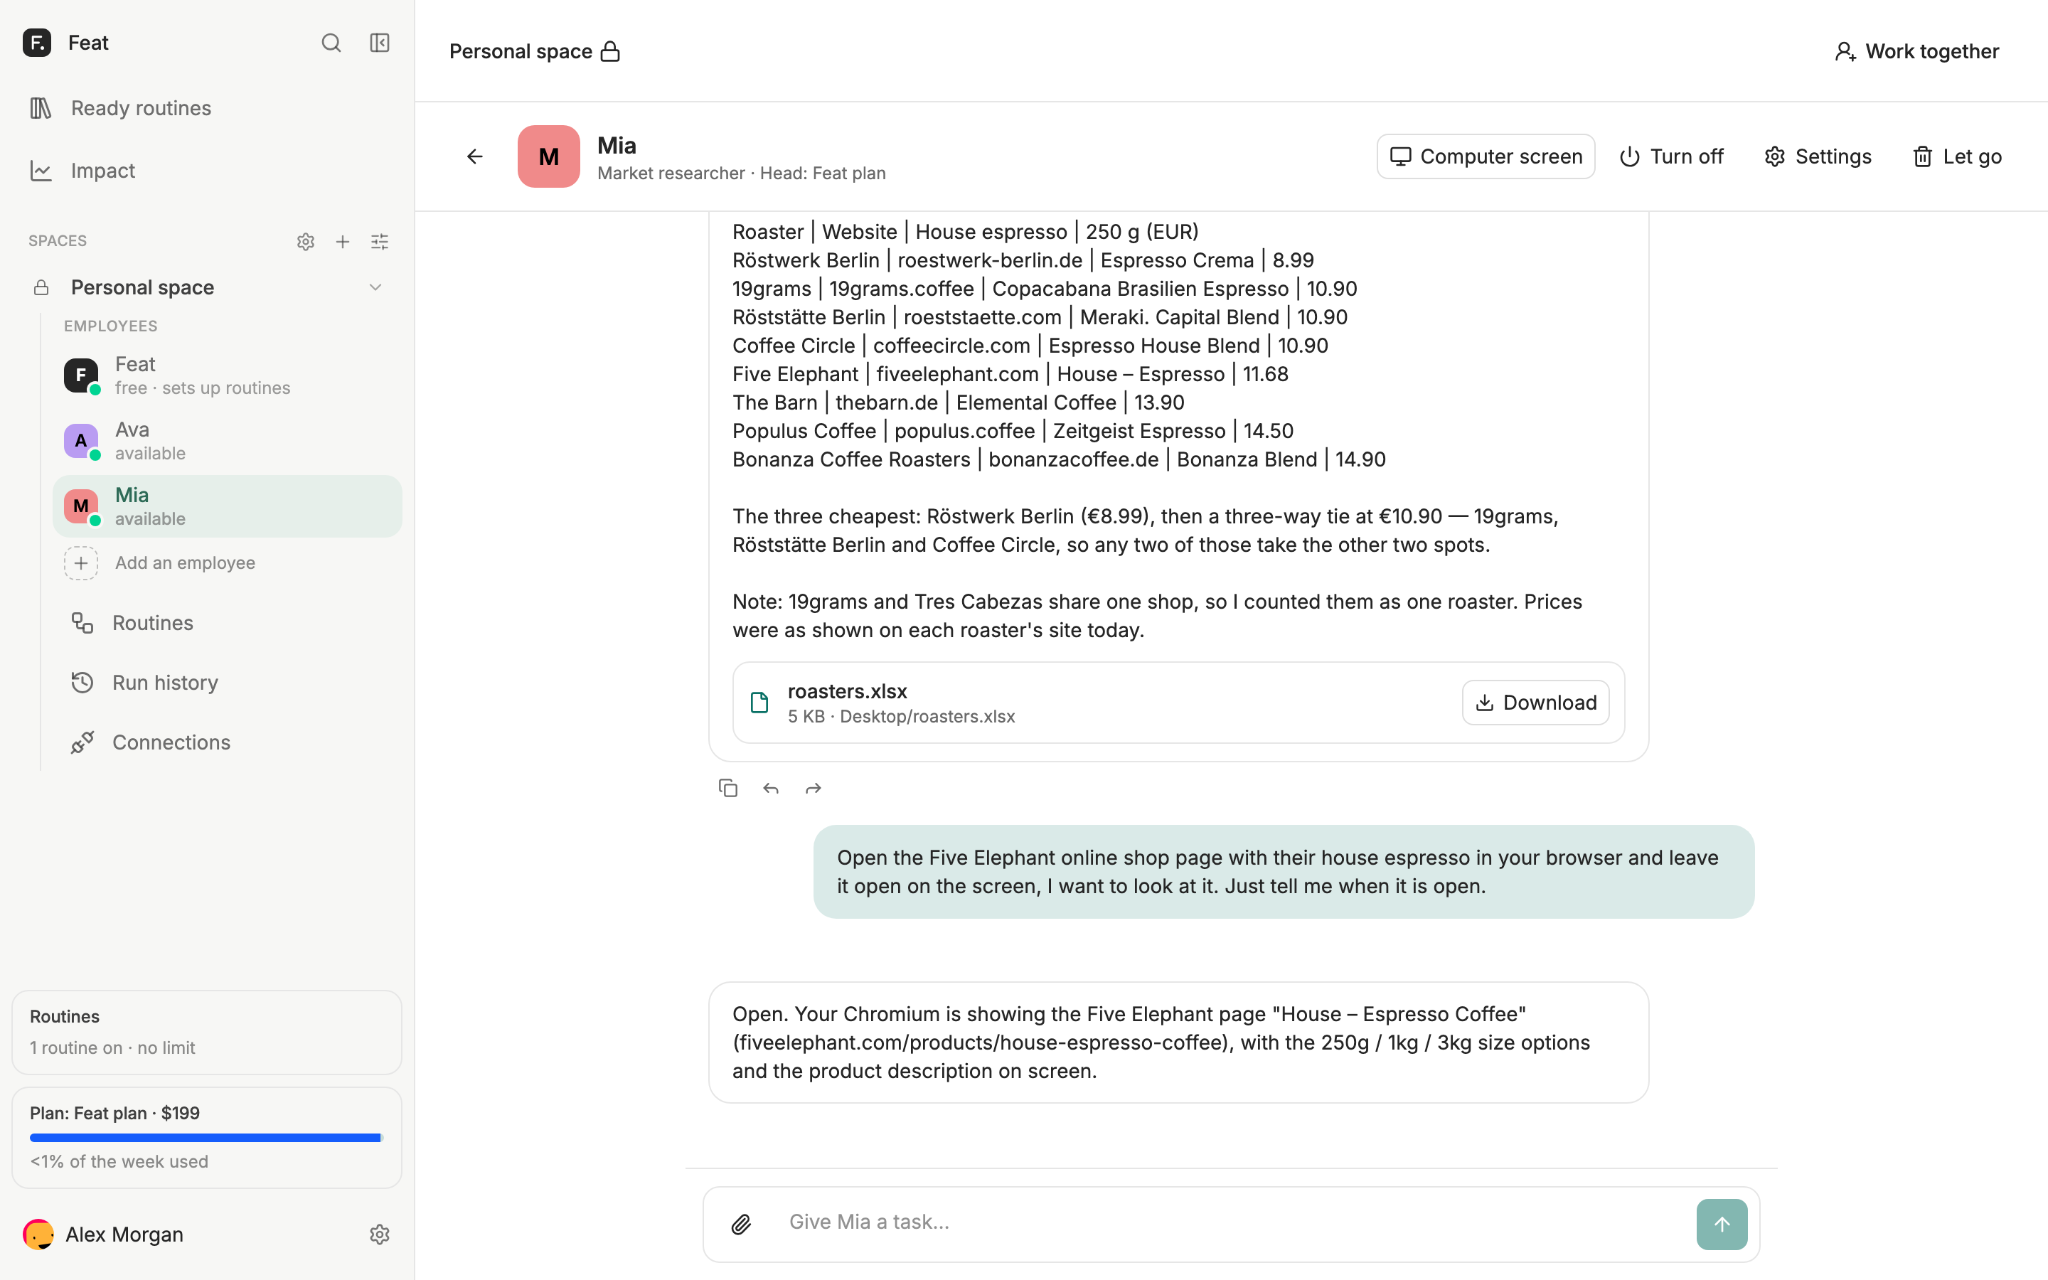2048x1280 pixels.
Task: Open Mia's Settings
Action: tap(1817, 157)
